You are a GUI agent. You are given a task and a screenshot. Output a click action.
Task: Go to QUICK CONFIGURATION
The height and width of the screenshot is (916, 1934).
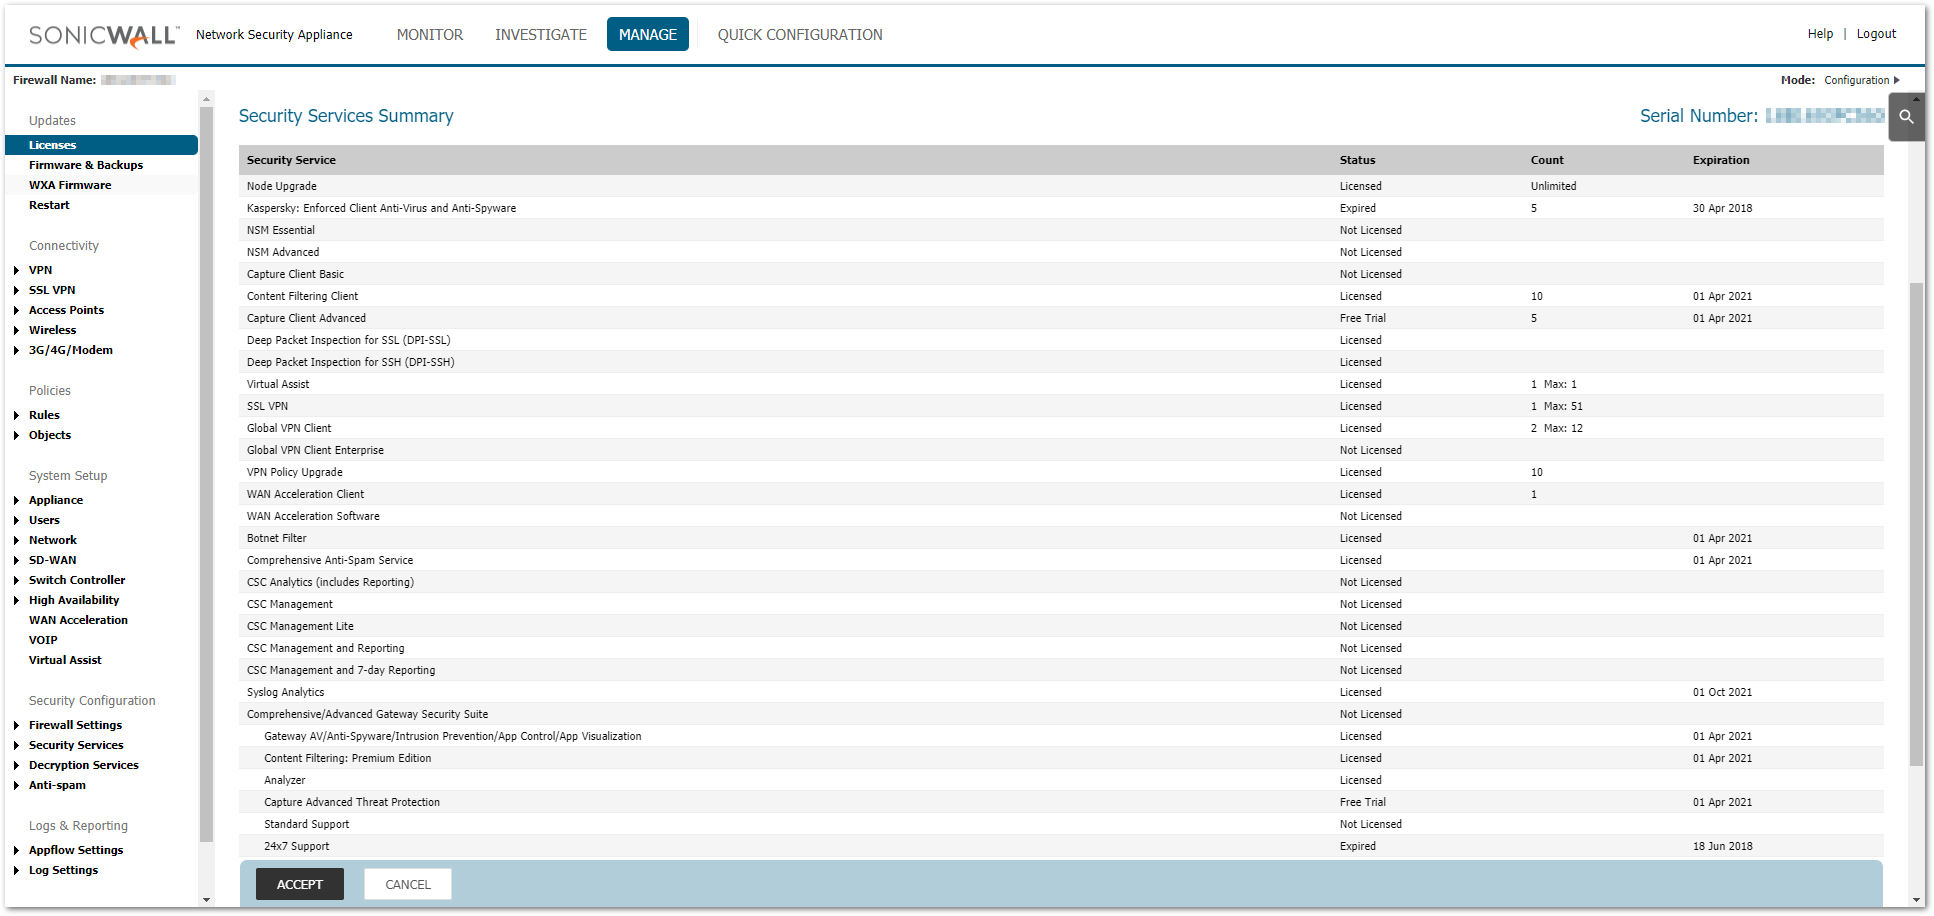coord(799,35)
